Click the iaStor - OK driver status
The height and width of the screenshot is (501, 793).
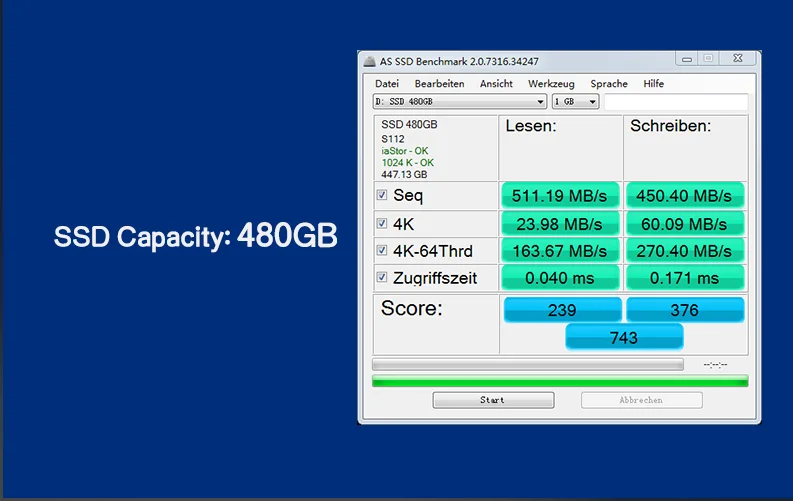click(x=405, y=151)
